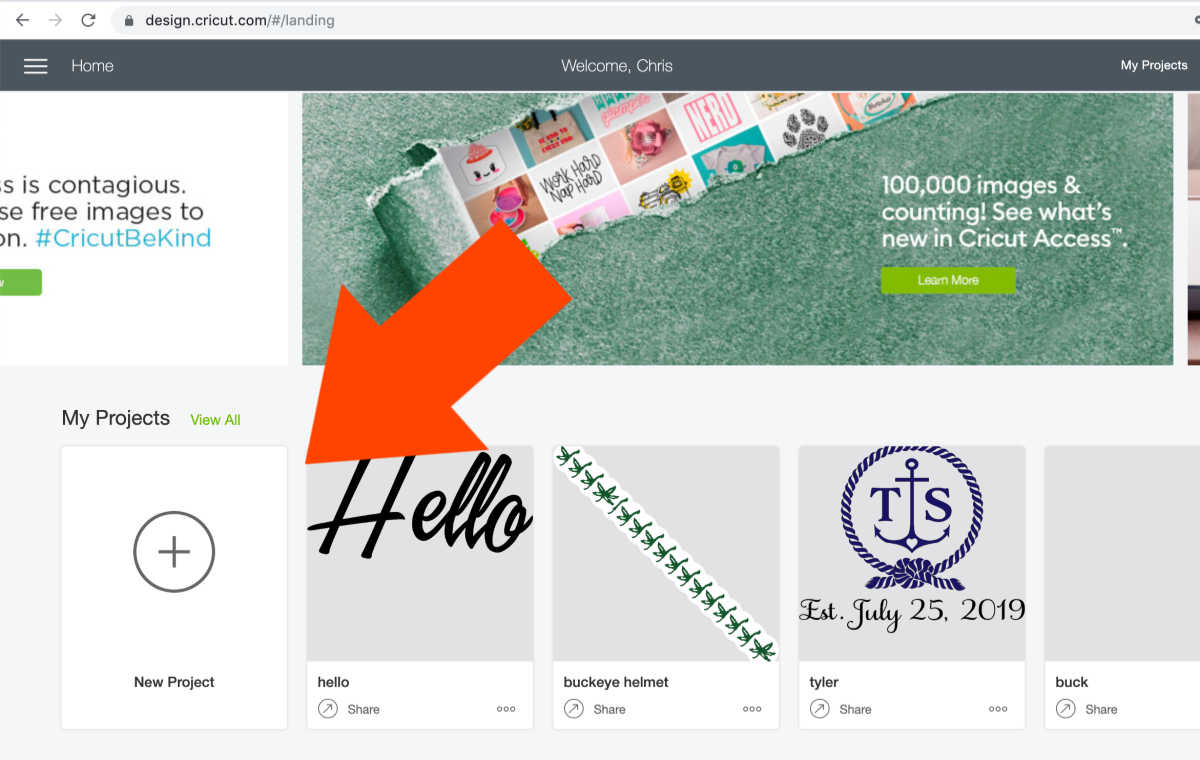
Task: Open three-dot menu for tyler project
Action: pyautogui.click(x=998, y=709)
